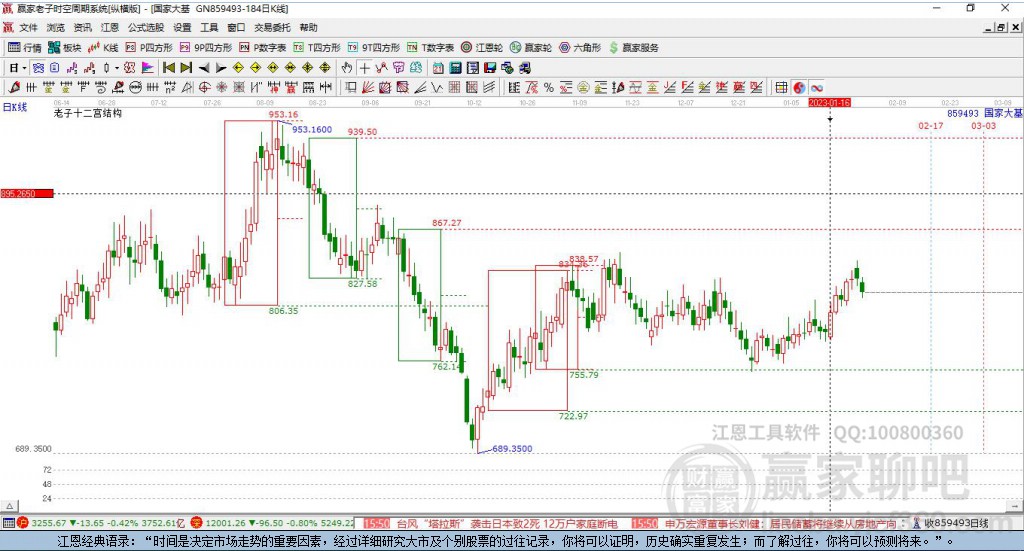
Task: Open the calendar icon in toolbar
Action: click(x=438, y=68)
